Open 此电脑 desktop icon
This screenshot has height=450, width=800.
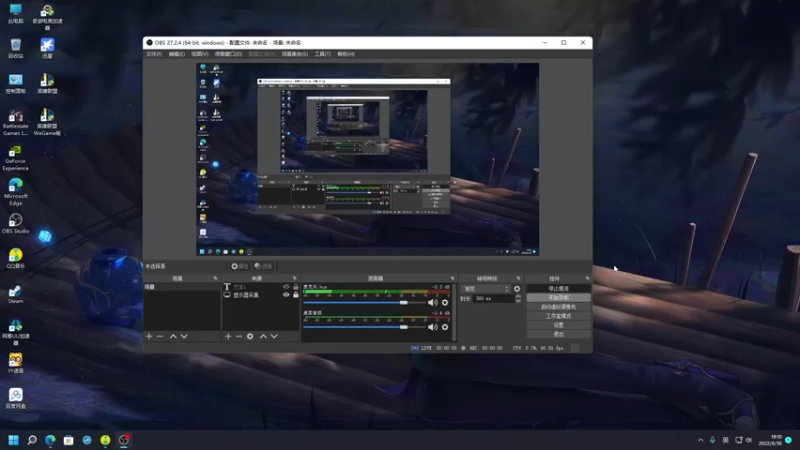tap(15, 13)
